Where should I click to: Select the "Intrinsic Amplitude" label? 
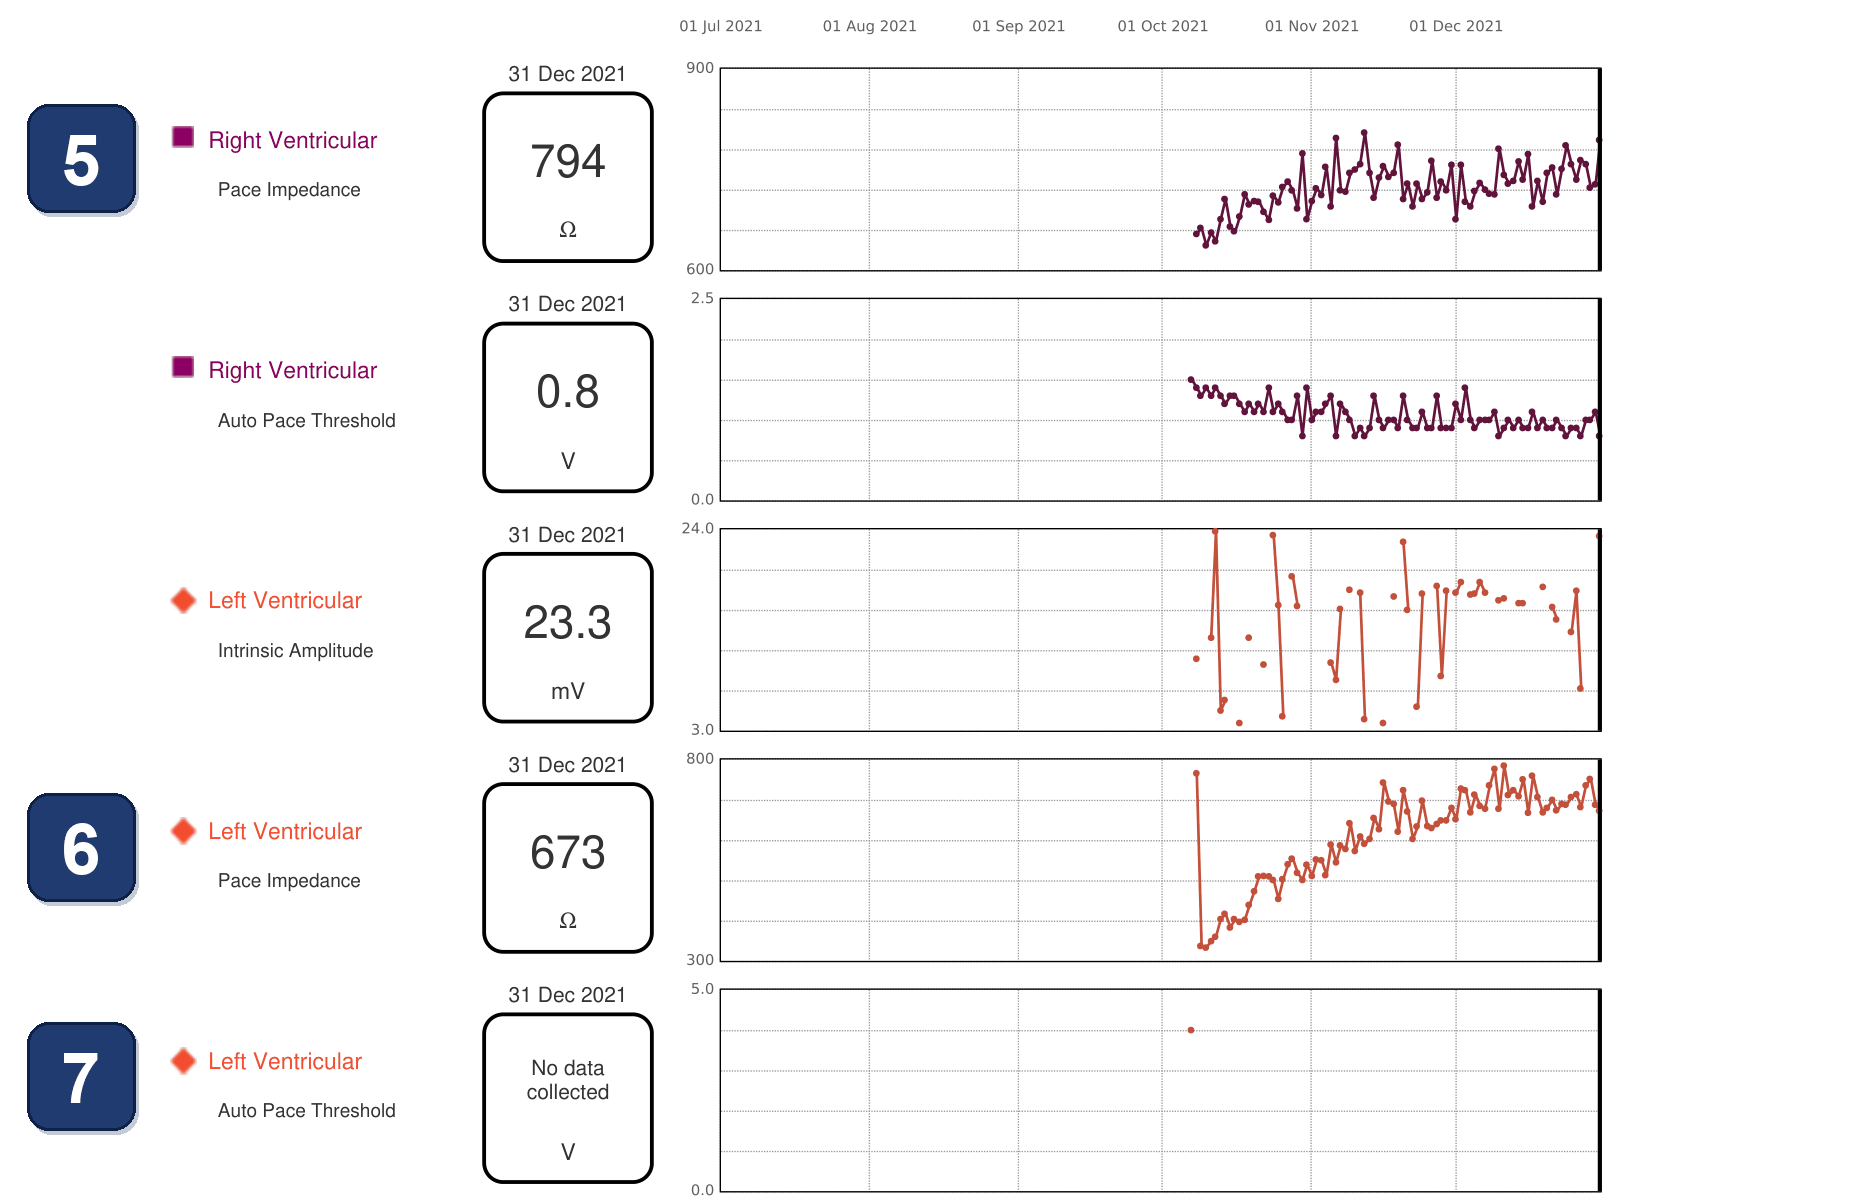296,651
